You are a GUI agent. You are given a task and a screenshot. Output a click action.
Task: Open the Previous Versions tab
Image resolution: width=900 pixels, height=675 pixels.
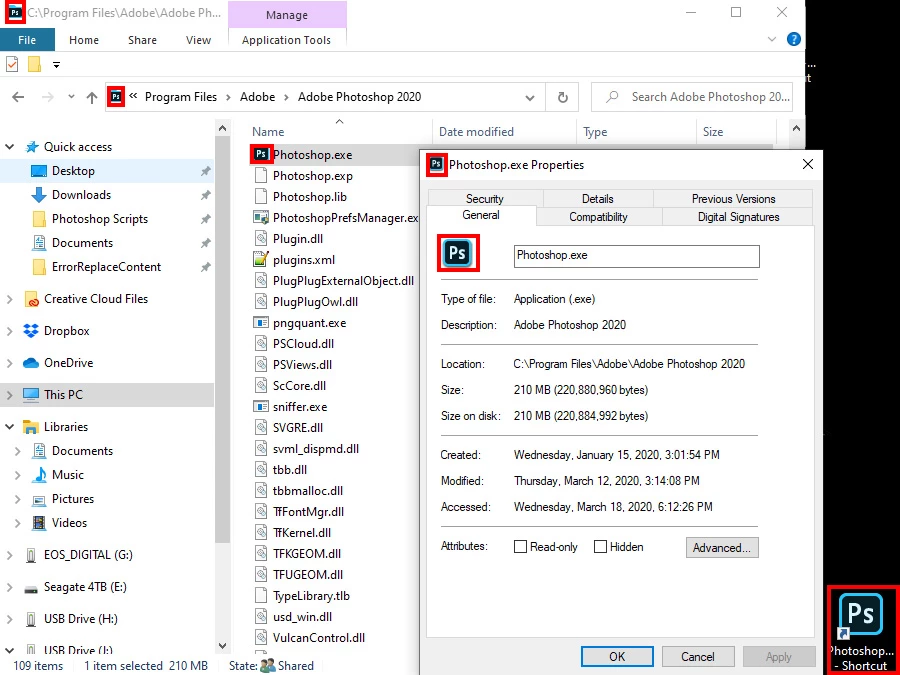[x=734, y=199]
